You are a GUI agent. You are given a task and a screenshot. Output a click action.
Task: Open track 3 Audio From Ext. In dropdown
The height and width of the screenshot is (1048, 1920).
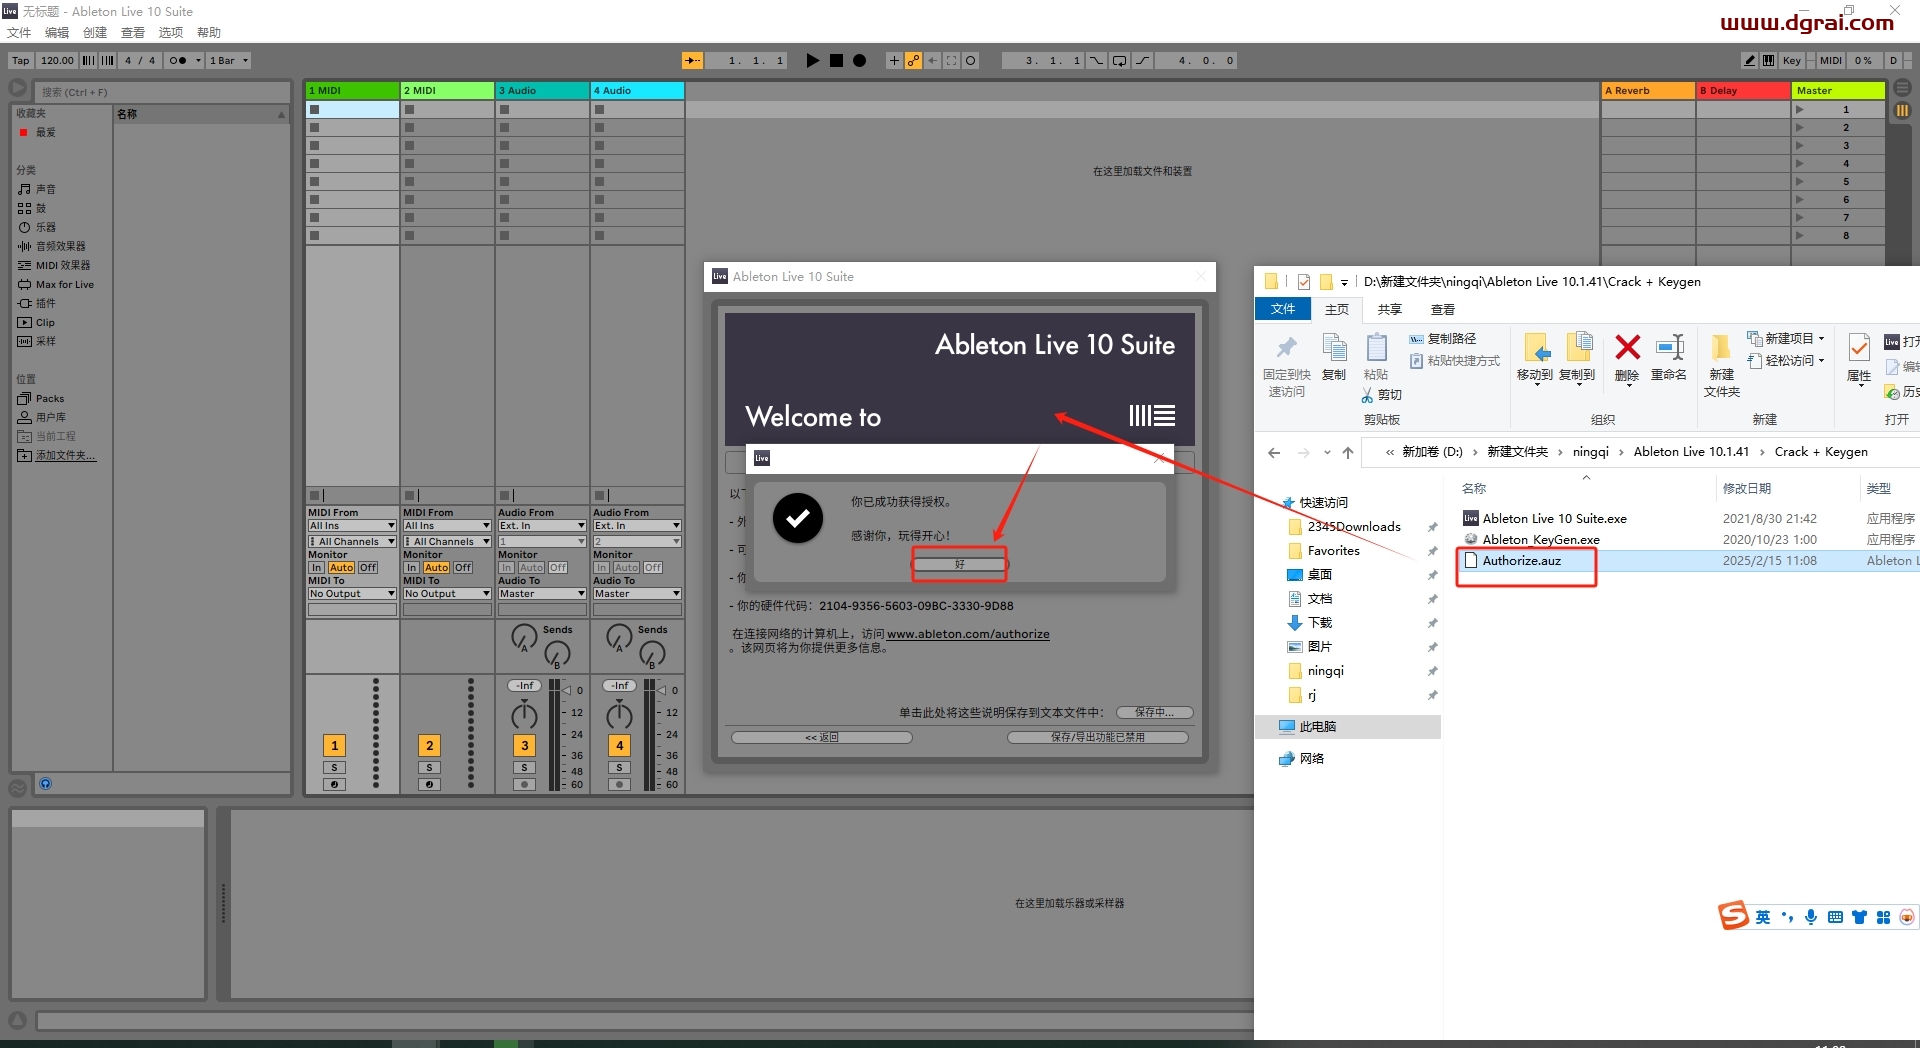(542, 525)
